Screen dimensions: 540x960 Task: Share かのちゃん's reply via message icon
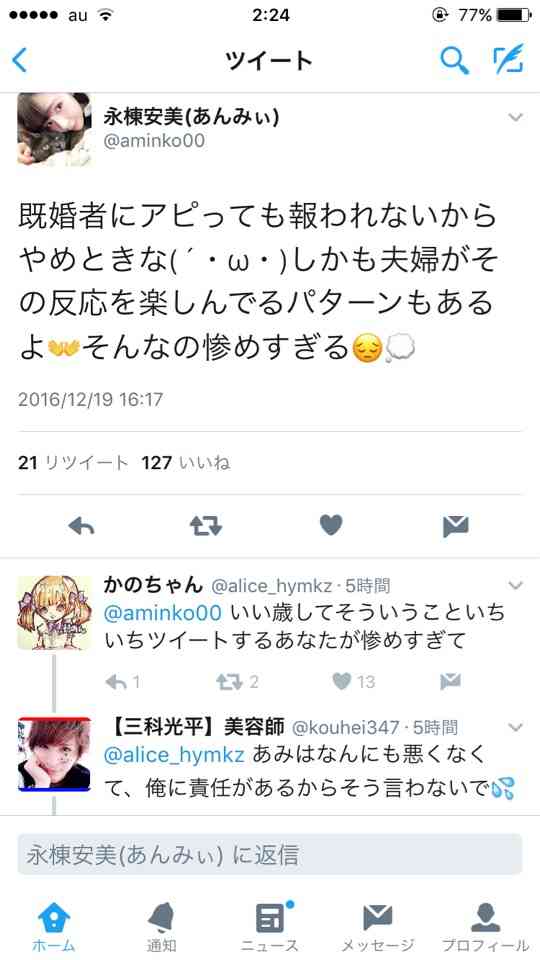pos(450,681)
